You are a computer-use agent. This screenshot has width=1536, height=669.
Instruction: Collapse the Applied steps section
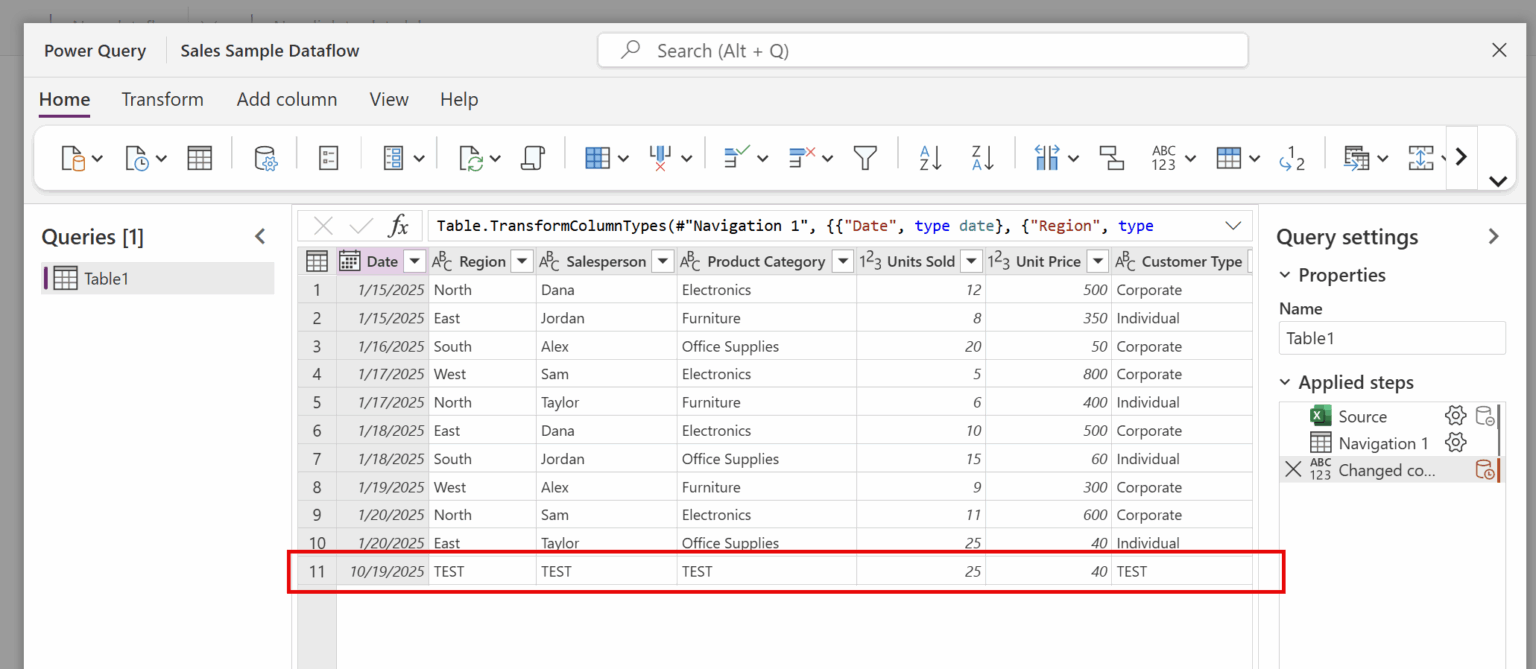(x=1285, y=383)
